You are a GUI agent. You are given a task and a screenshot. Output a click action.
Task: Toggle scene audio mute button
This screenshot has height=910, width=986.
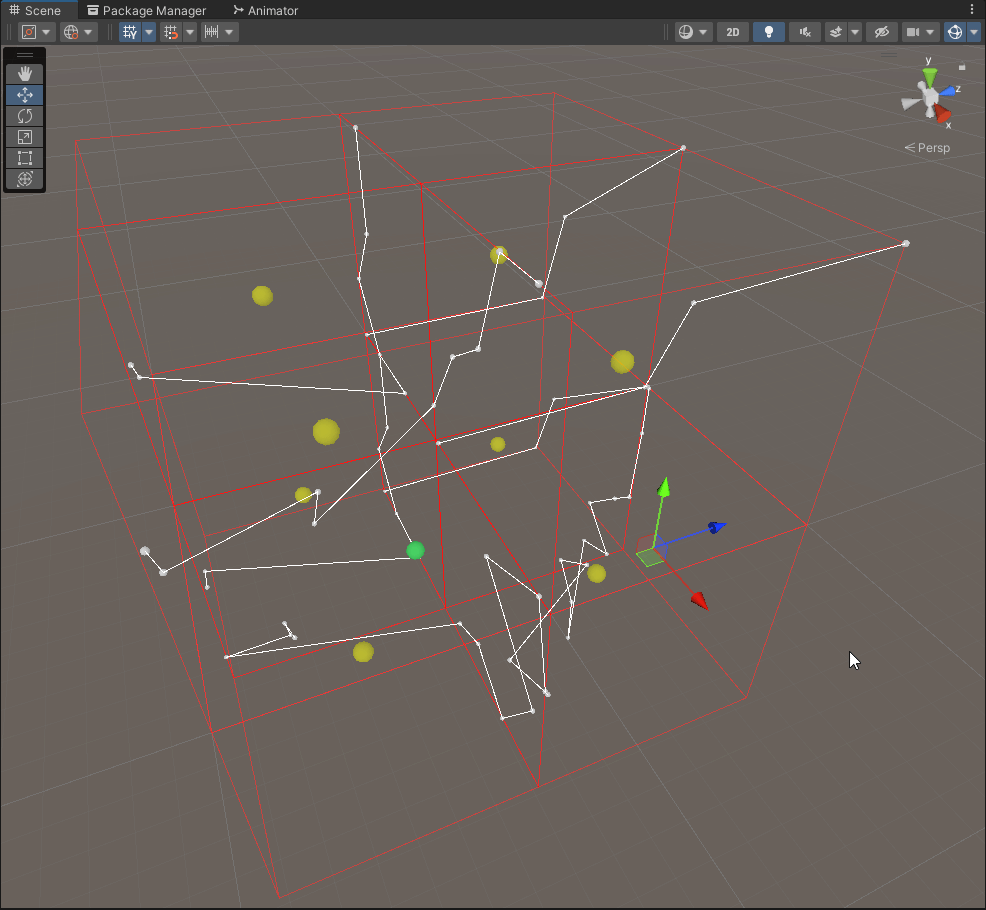point(804,32)
